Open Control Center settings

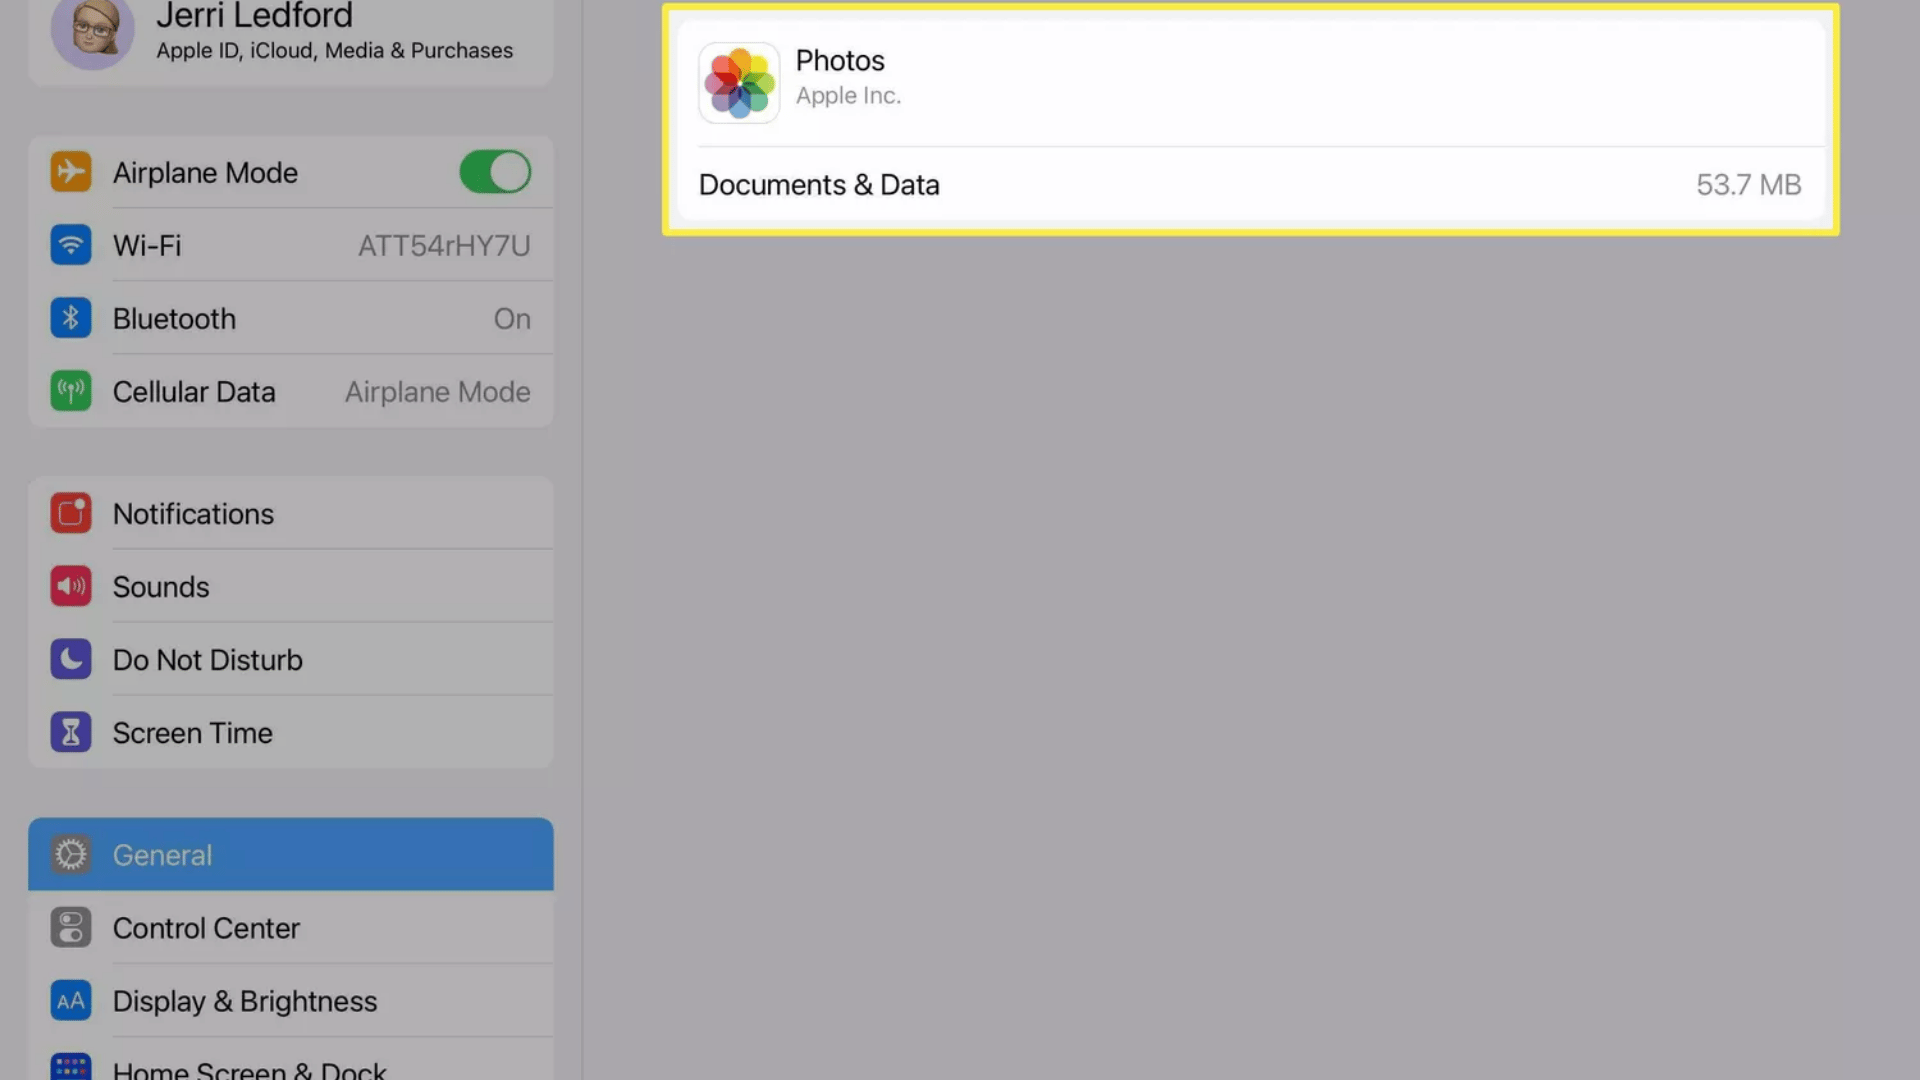tap(291, 928)
